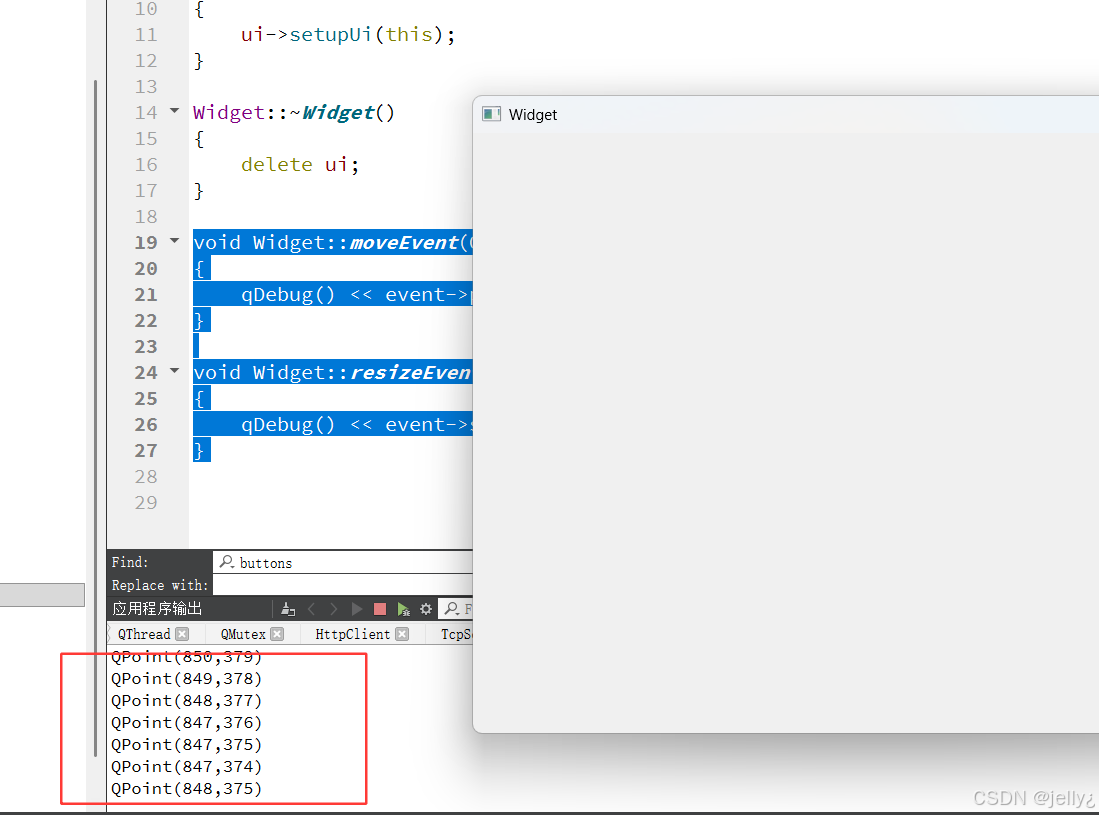The height and width of the screenshot is (815, 1099).
Task: Go to previous output item arrow
Action: tap(312, 609)
